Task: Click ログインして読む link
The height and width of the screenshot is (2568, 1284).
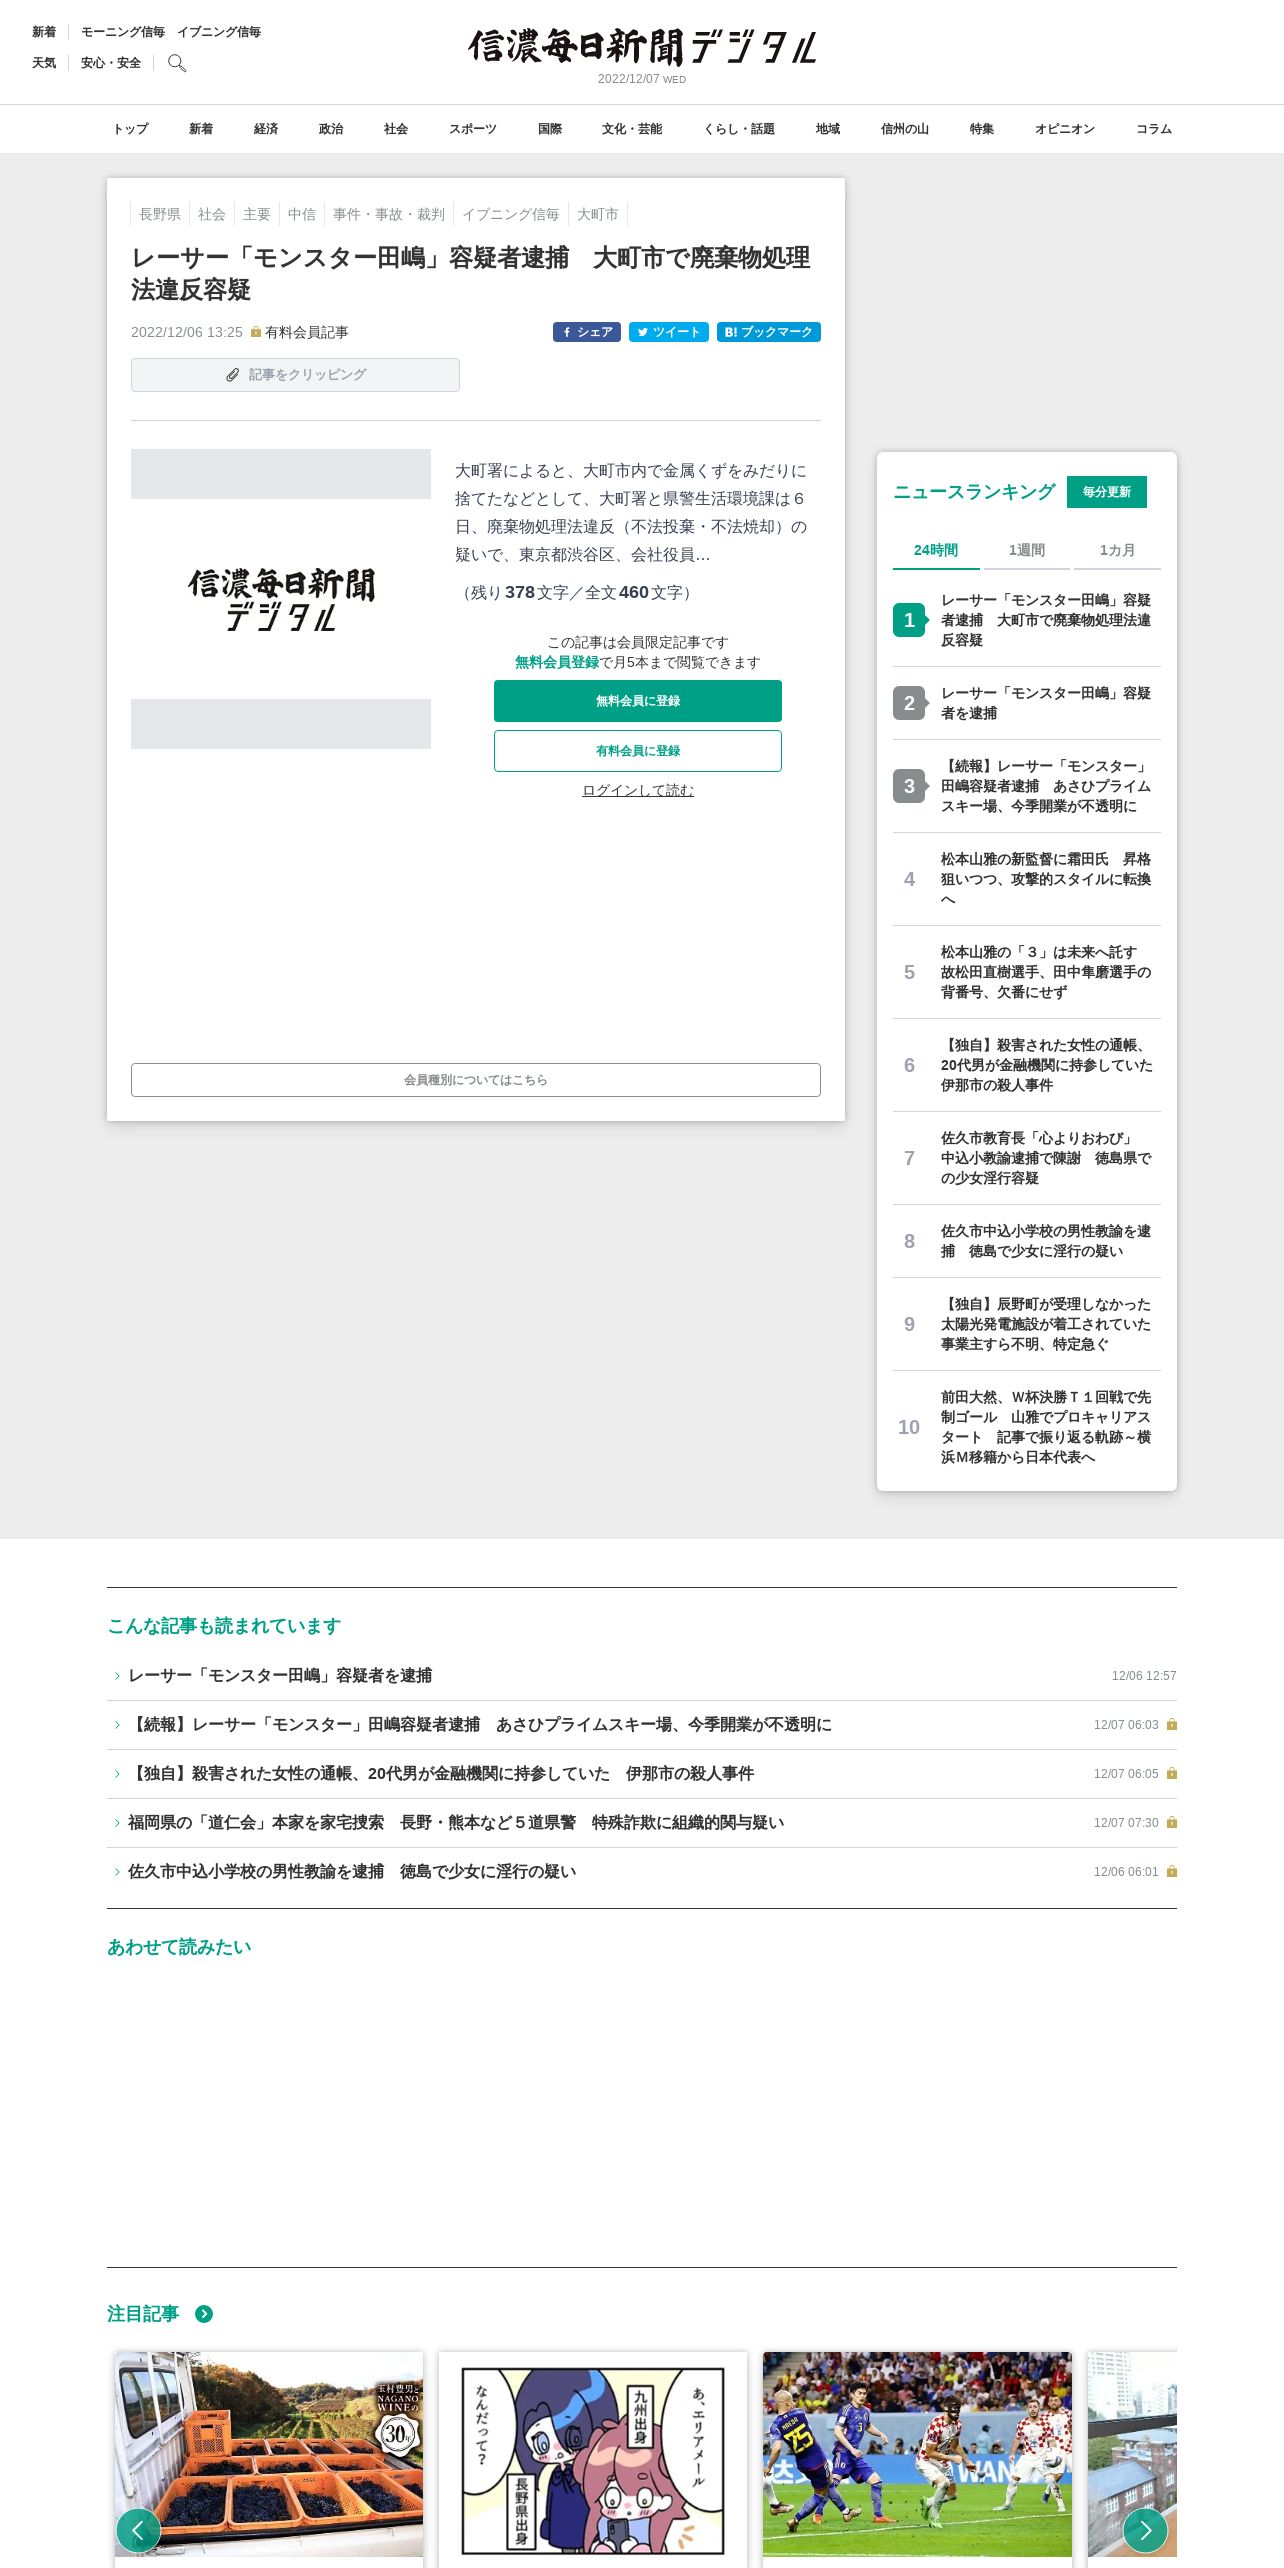Action: [638, 790]
